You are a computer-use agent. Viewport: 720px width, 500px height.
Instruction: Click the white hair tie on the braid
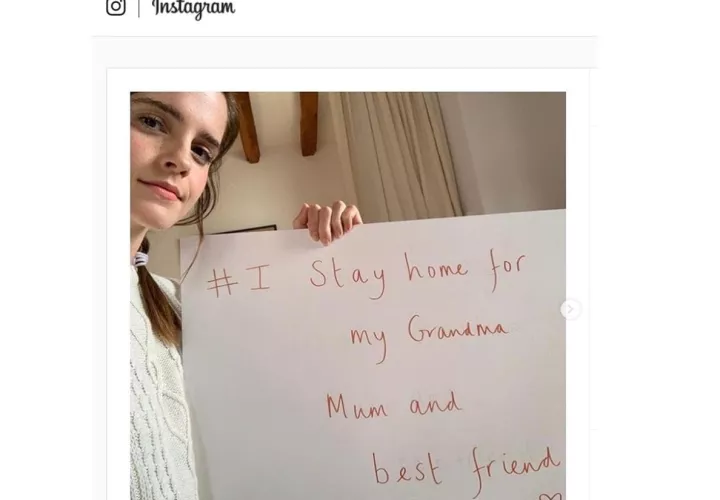click(x=141, y=259)
